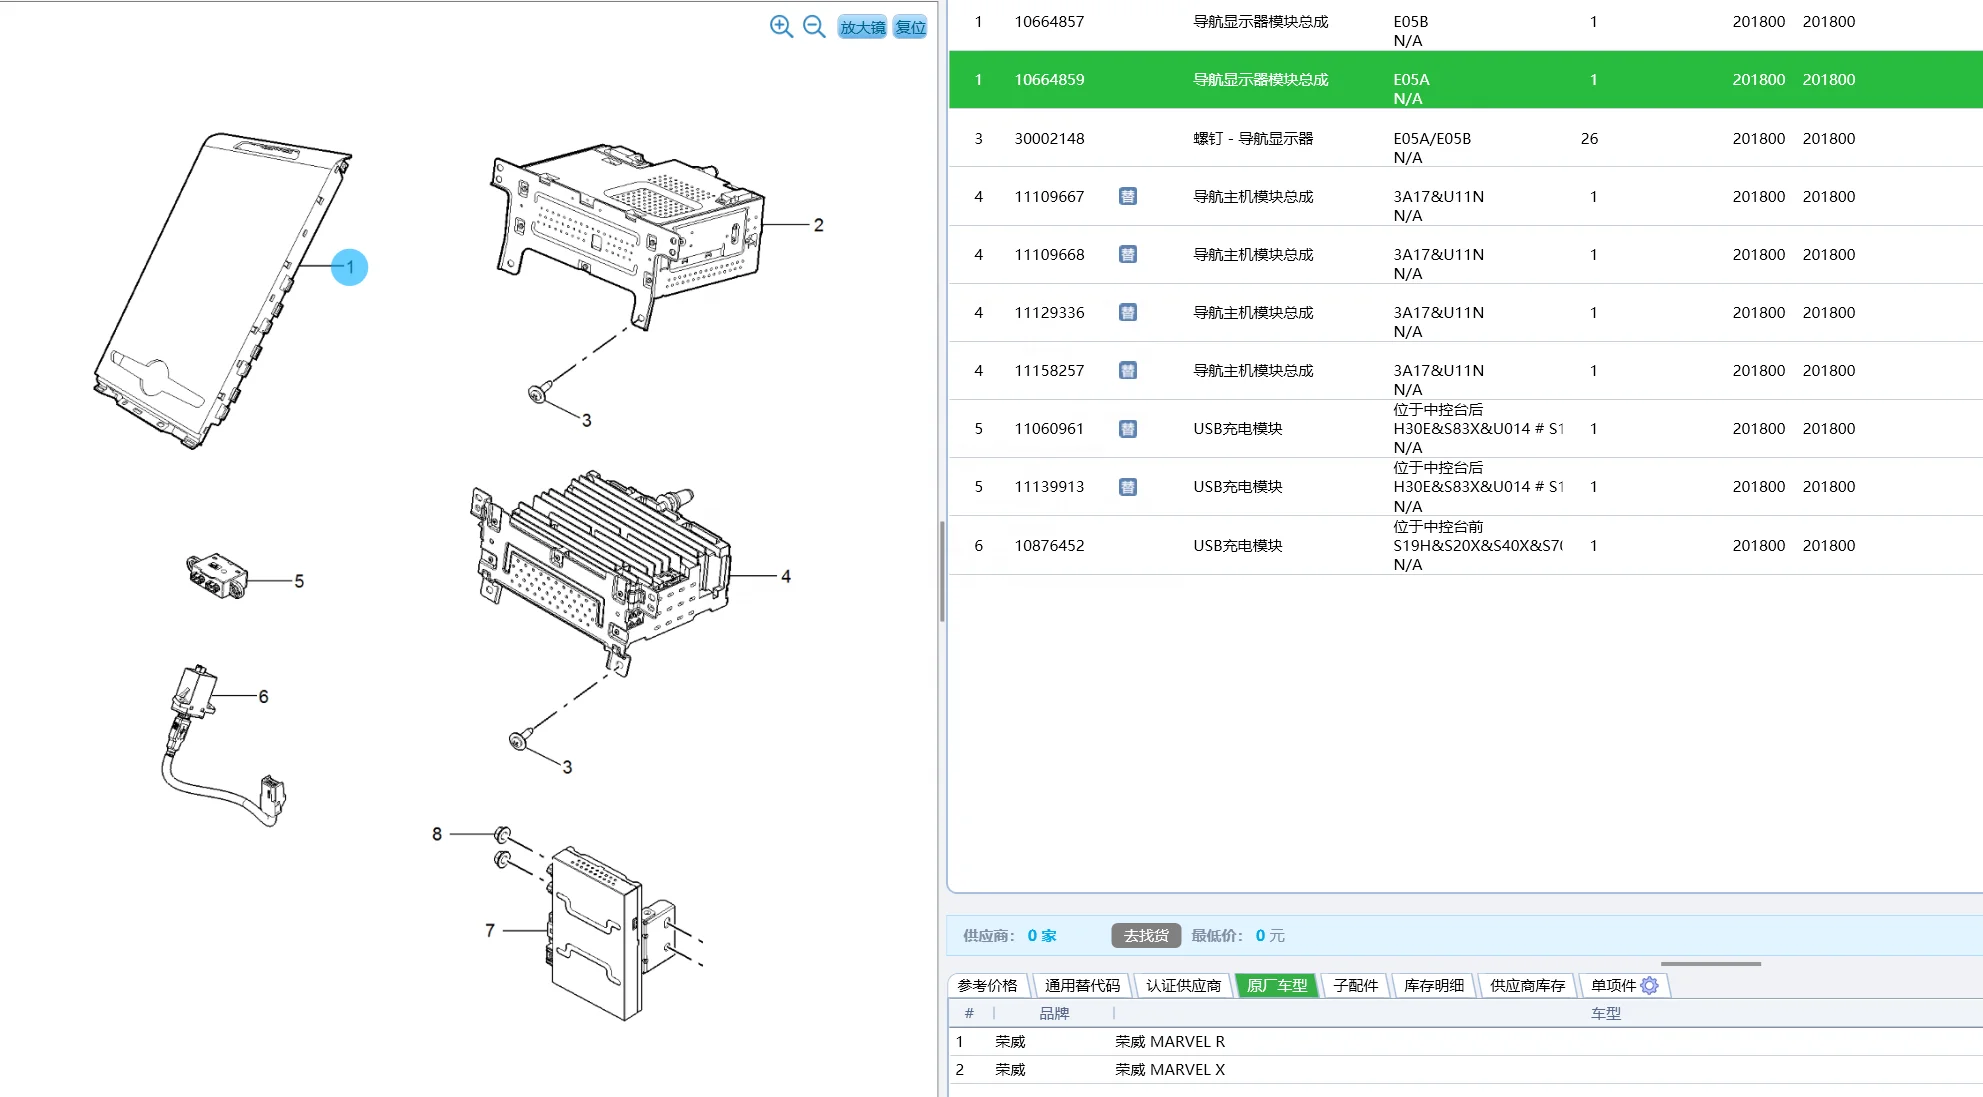Select callout number 2 in diagram
The width and height of the screenshot is (1983, 1097).
pyautogui.click(x=818, y=225)
